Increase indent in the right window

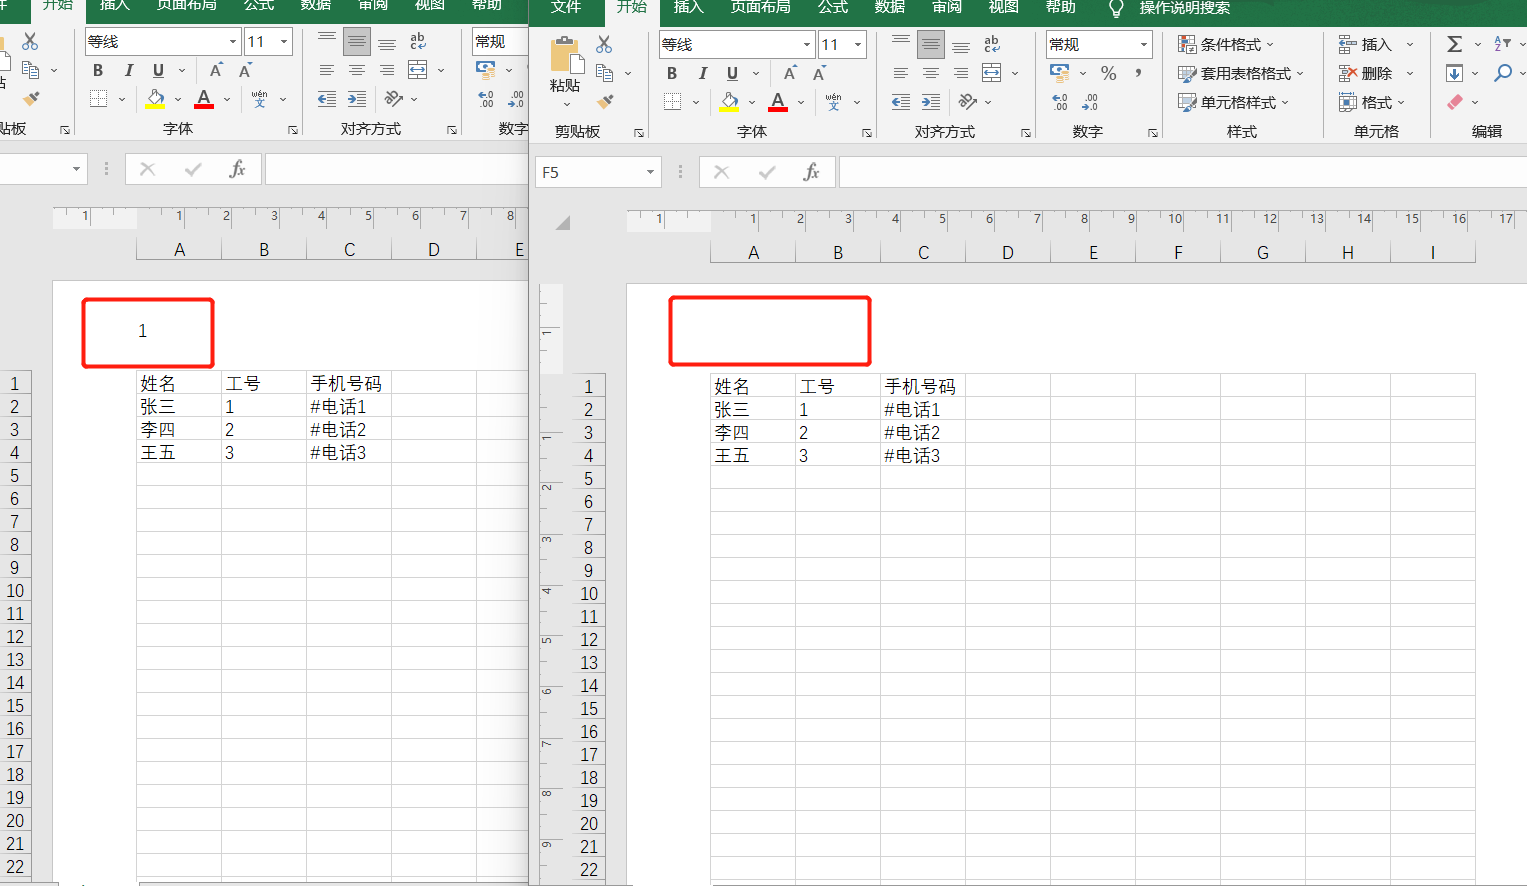coord(931,102)
